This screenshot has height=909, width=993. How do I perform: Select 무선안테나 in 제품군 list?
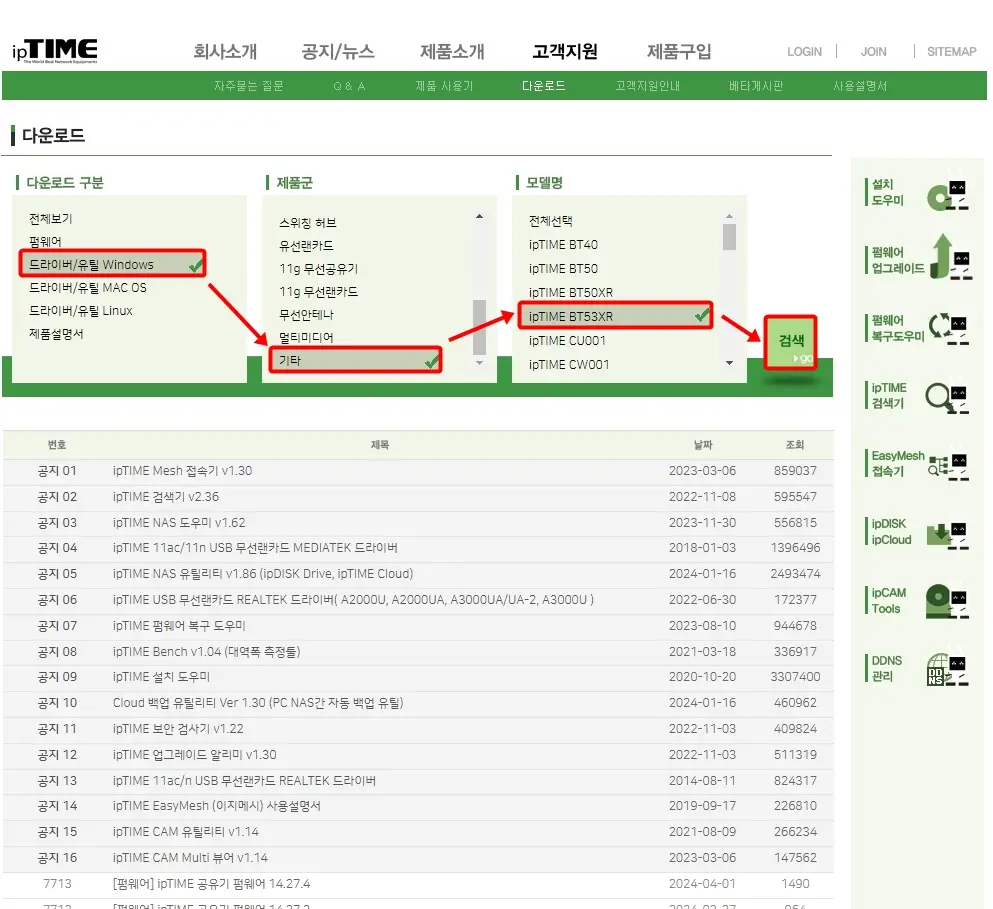(x=306, y=314)
